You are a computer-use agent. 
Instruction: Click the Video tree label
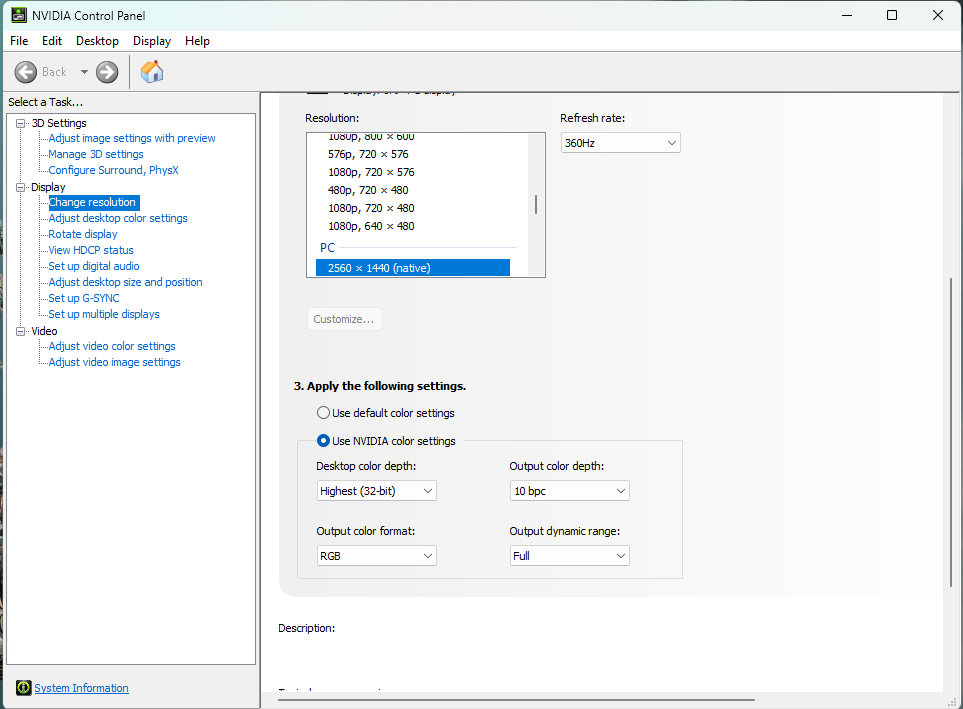pos(44,331)
